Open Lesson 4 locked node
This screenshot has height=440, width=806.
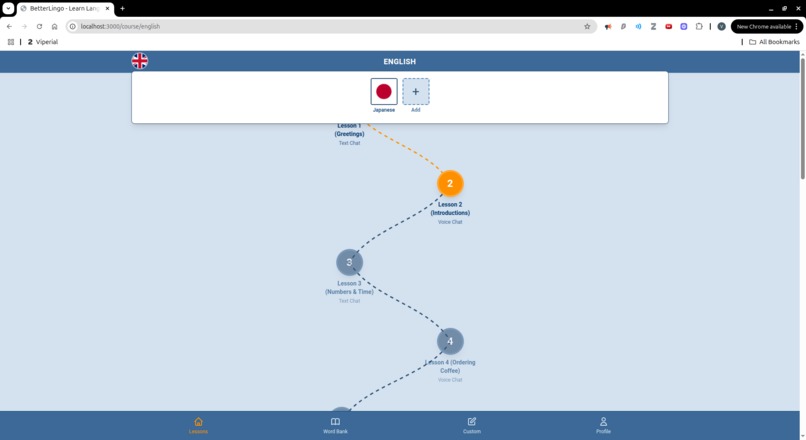click(x=450, y=341)
